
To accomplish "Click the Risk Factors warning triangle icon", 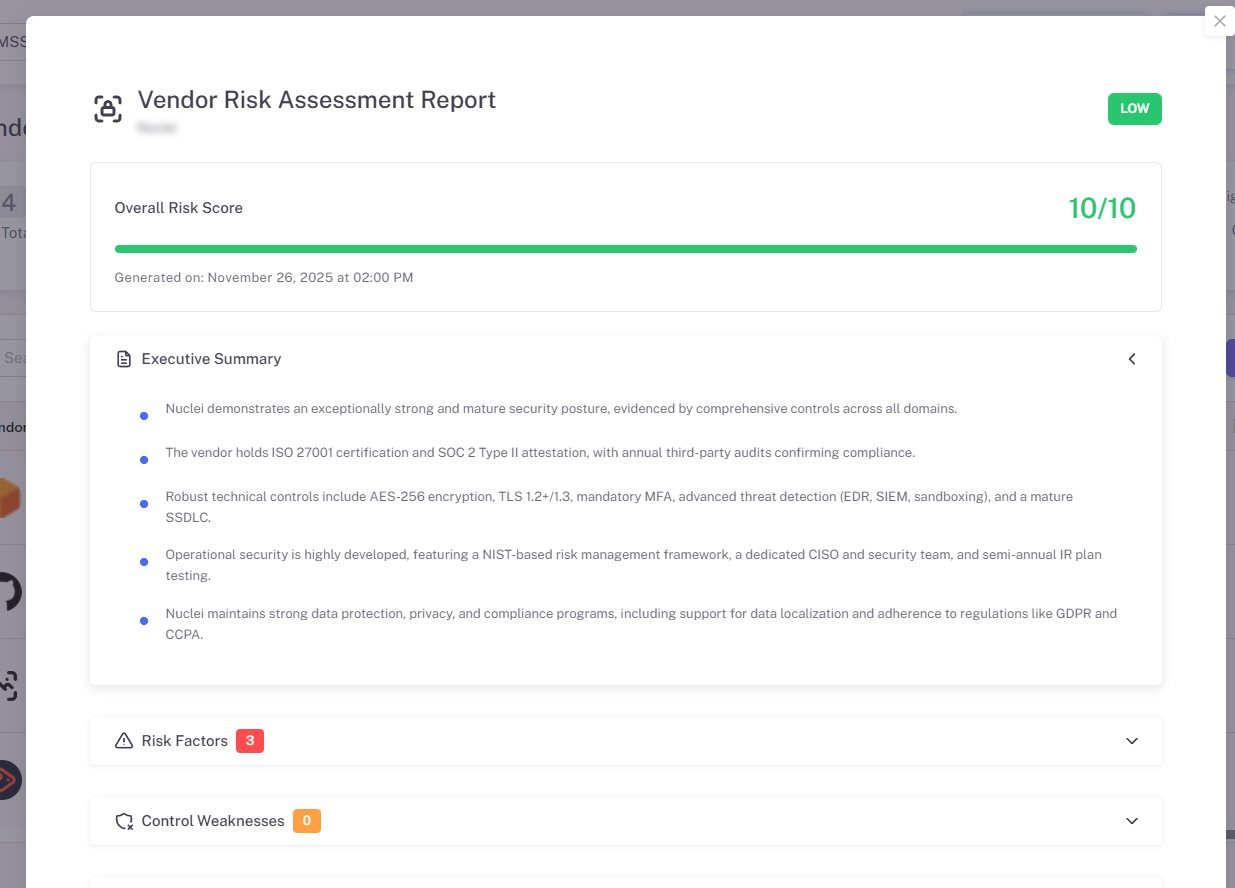I will [x=122, y=740].
